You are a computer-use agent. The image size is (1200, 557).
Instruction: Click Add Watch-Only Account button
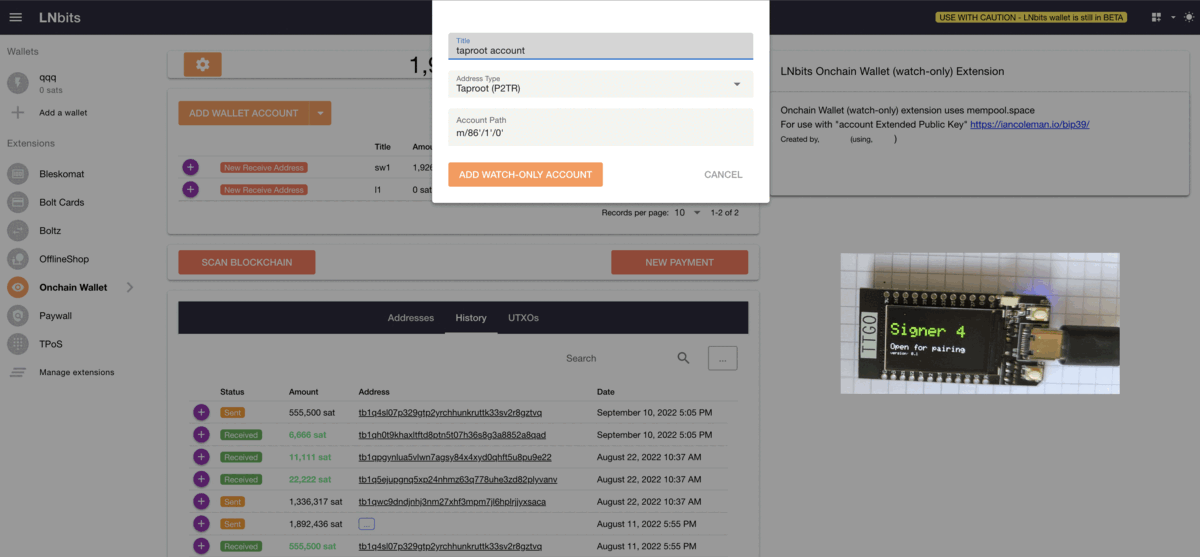[x=525, y=174]
